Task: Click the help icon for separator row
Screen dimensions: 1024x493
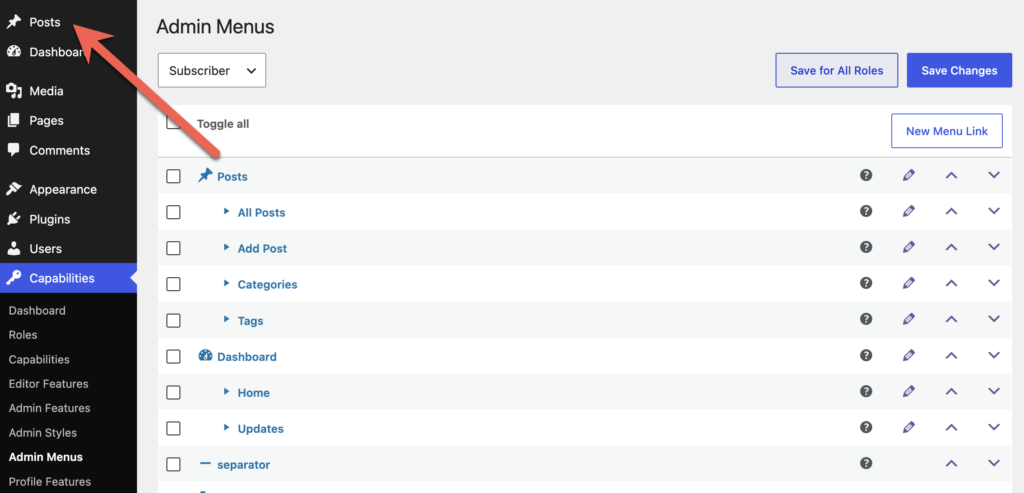Action: (866, 463)
